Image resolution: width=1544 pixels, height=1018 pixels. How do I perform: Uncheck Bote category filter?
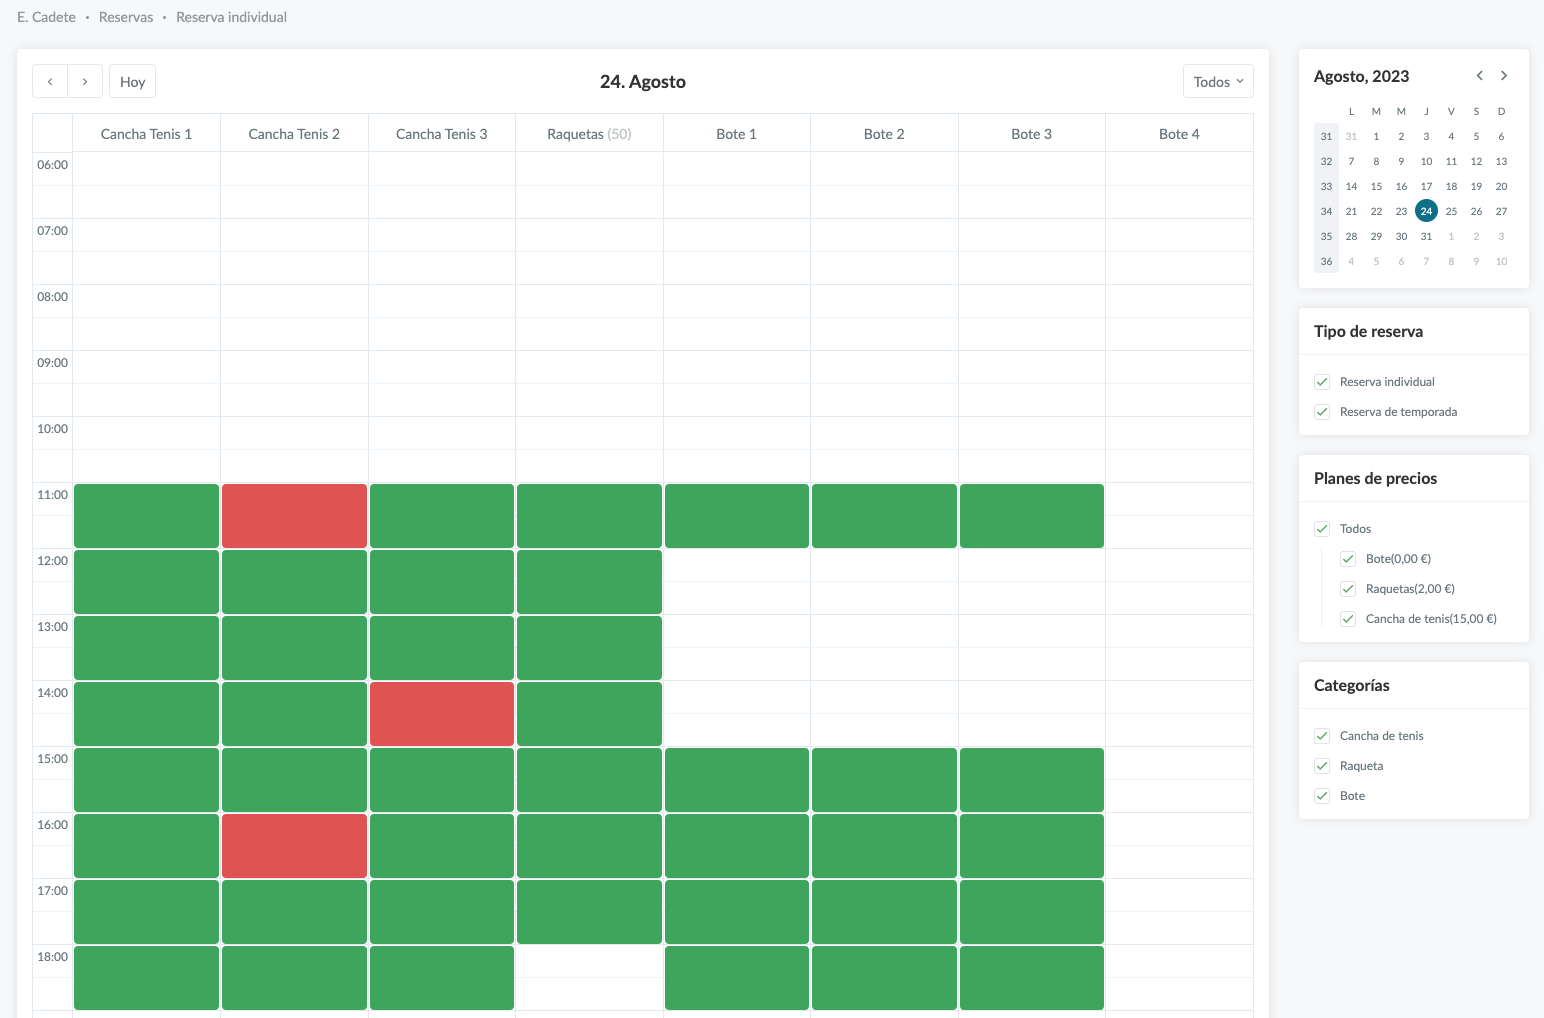(1322, 796)
